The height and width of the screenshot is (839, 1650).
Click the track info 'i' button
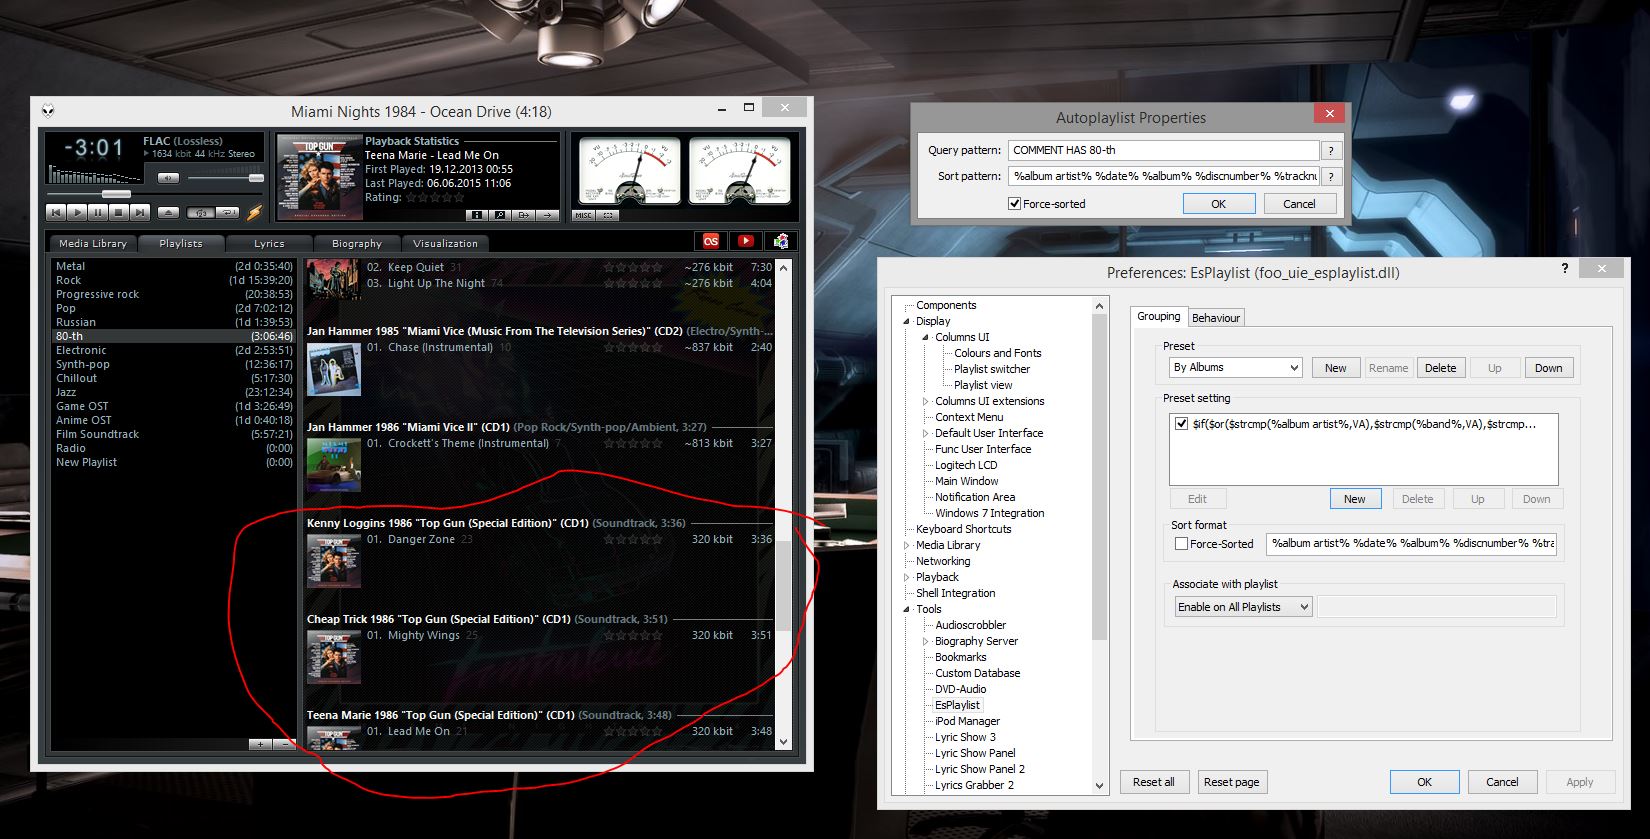477,215
